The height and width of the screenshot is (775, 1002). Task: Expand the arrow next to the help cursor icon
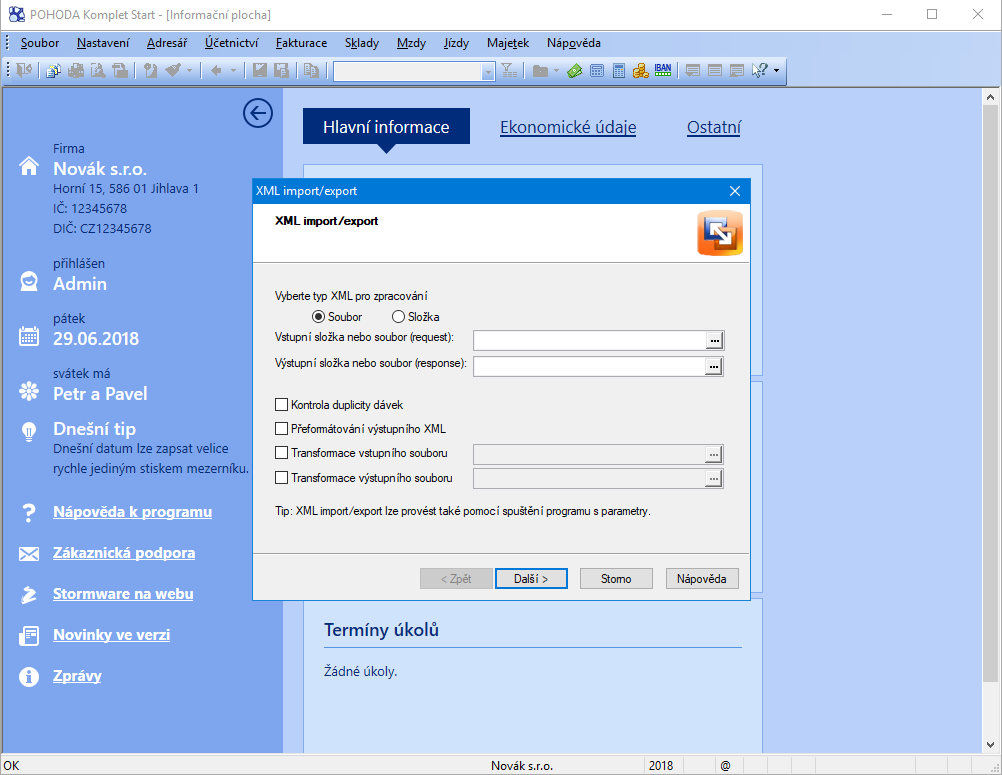(x=776, y=70)
